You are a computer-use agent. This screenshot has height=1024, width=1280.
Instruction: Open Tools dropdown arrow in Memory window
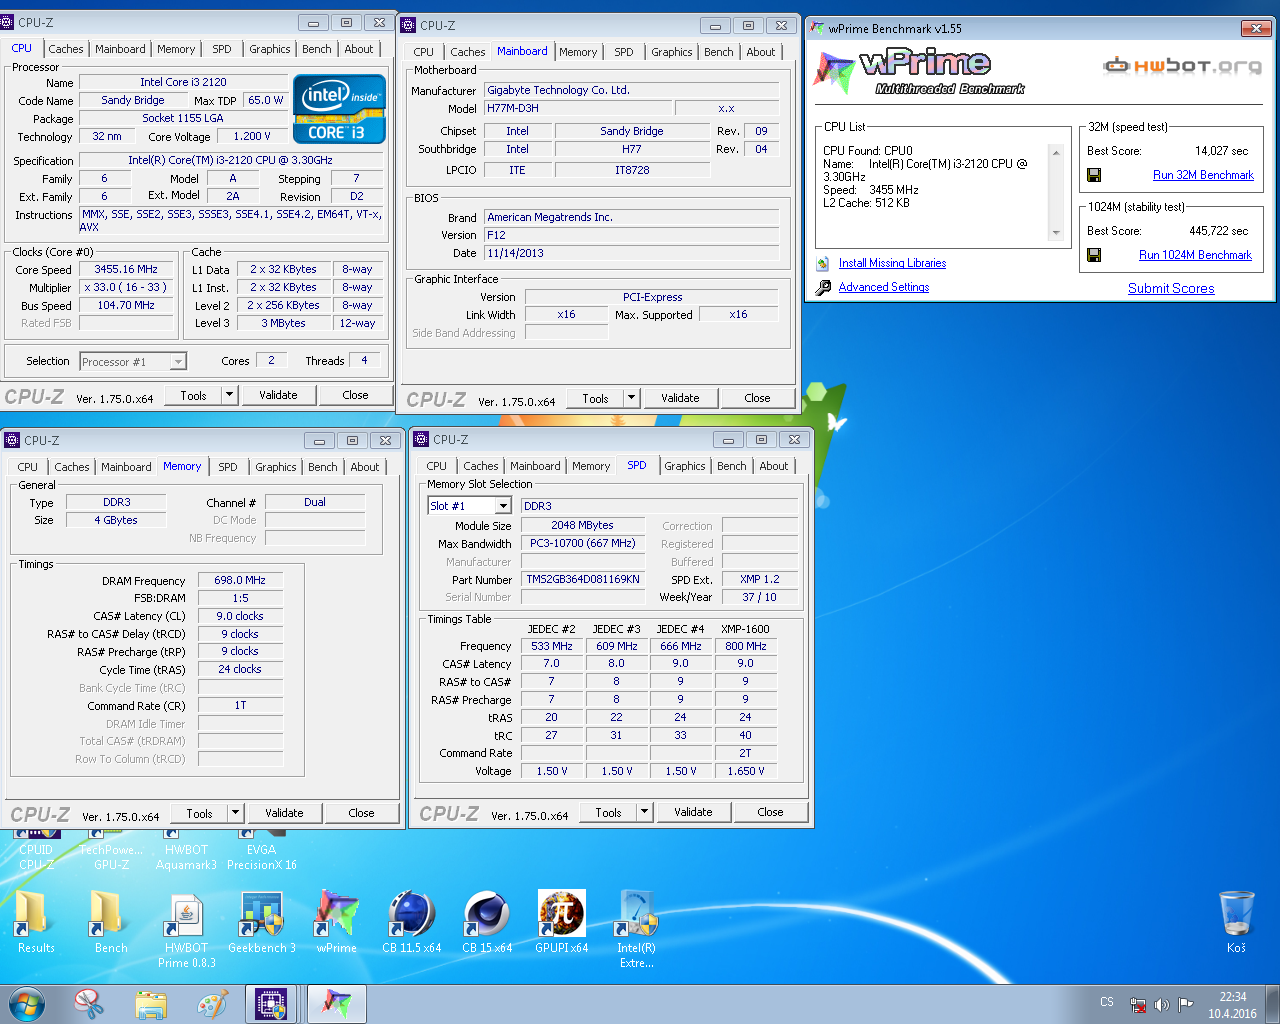tap(235, 813)
